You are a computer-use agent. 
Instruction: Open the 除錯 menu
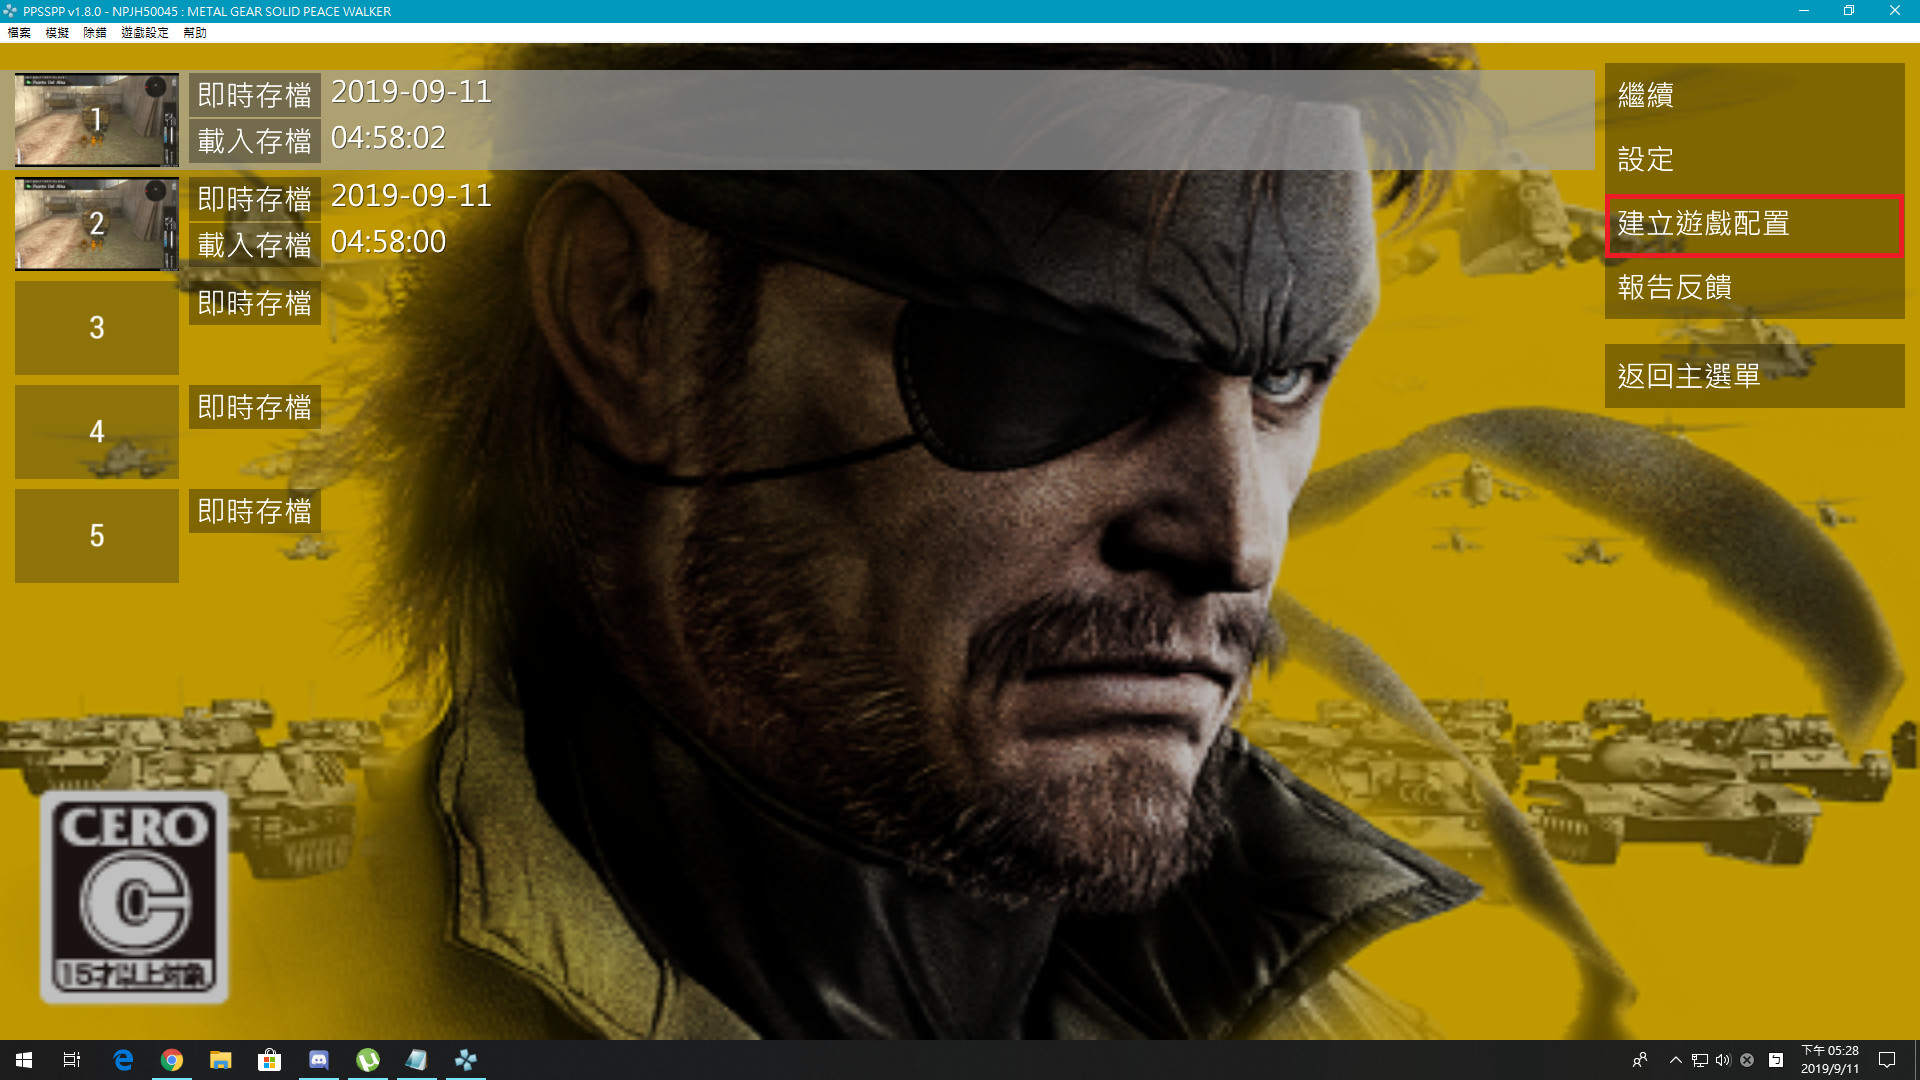95,33
